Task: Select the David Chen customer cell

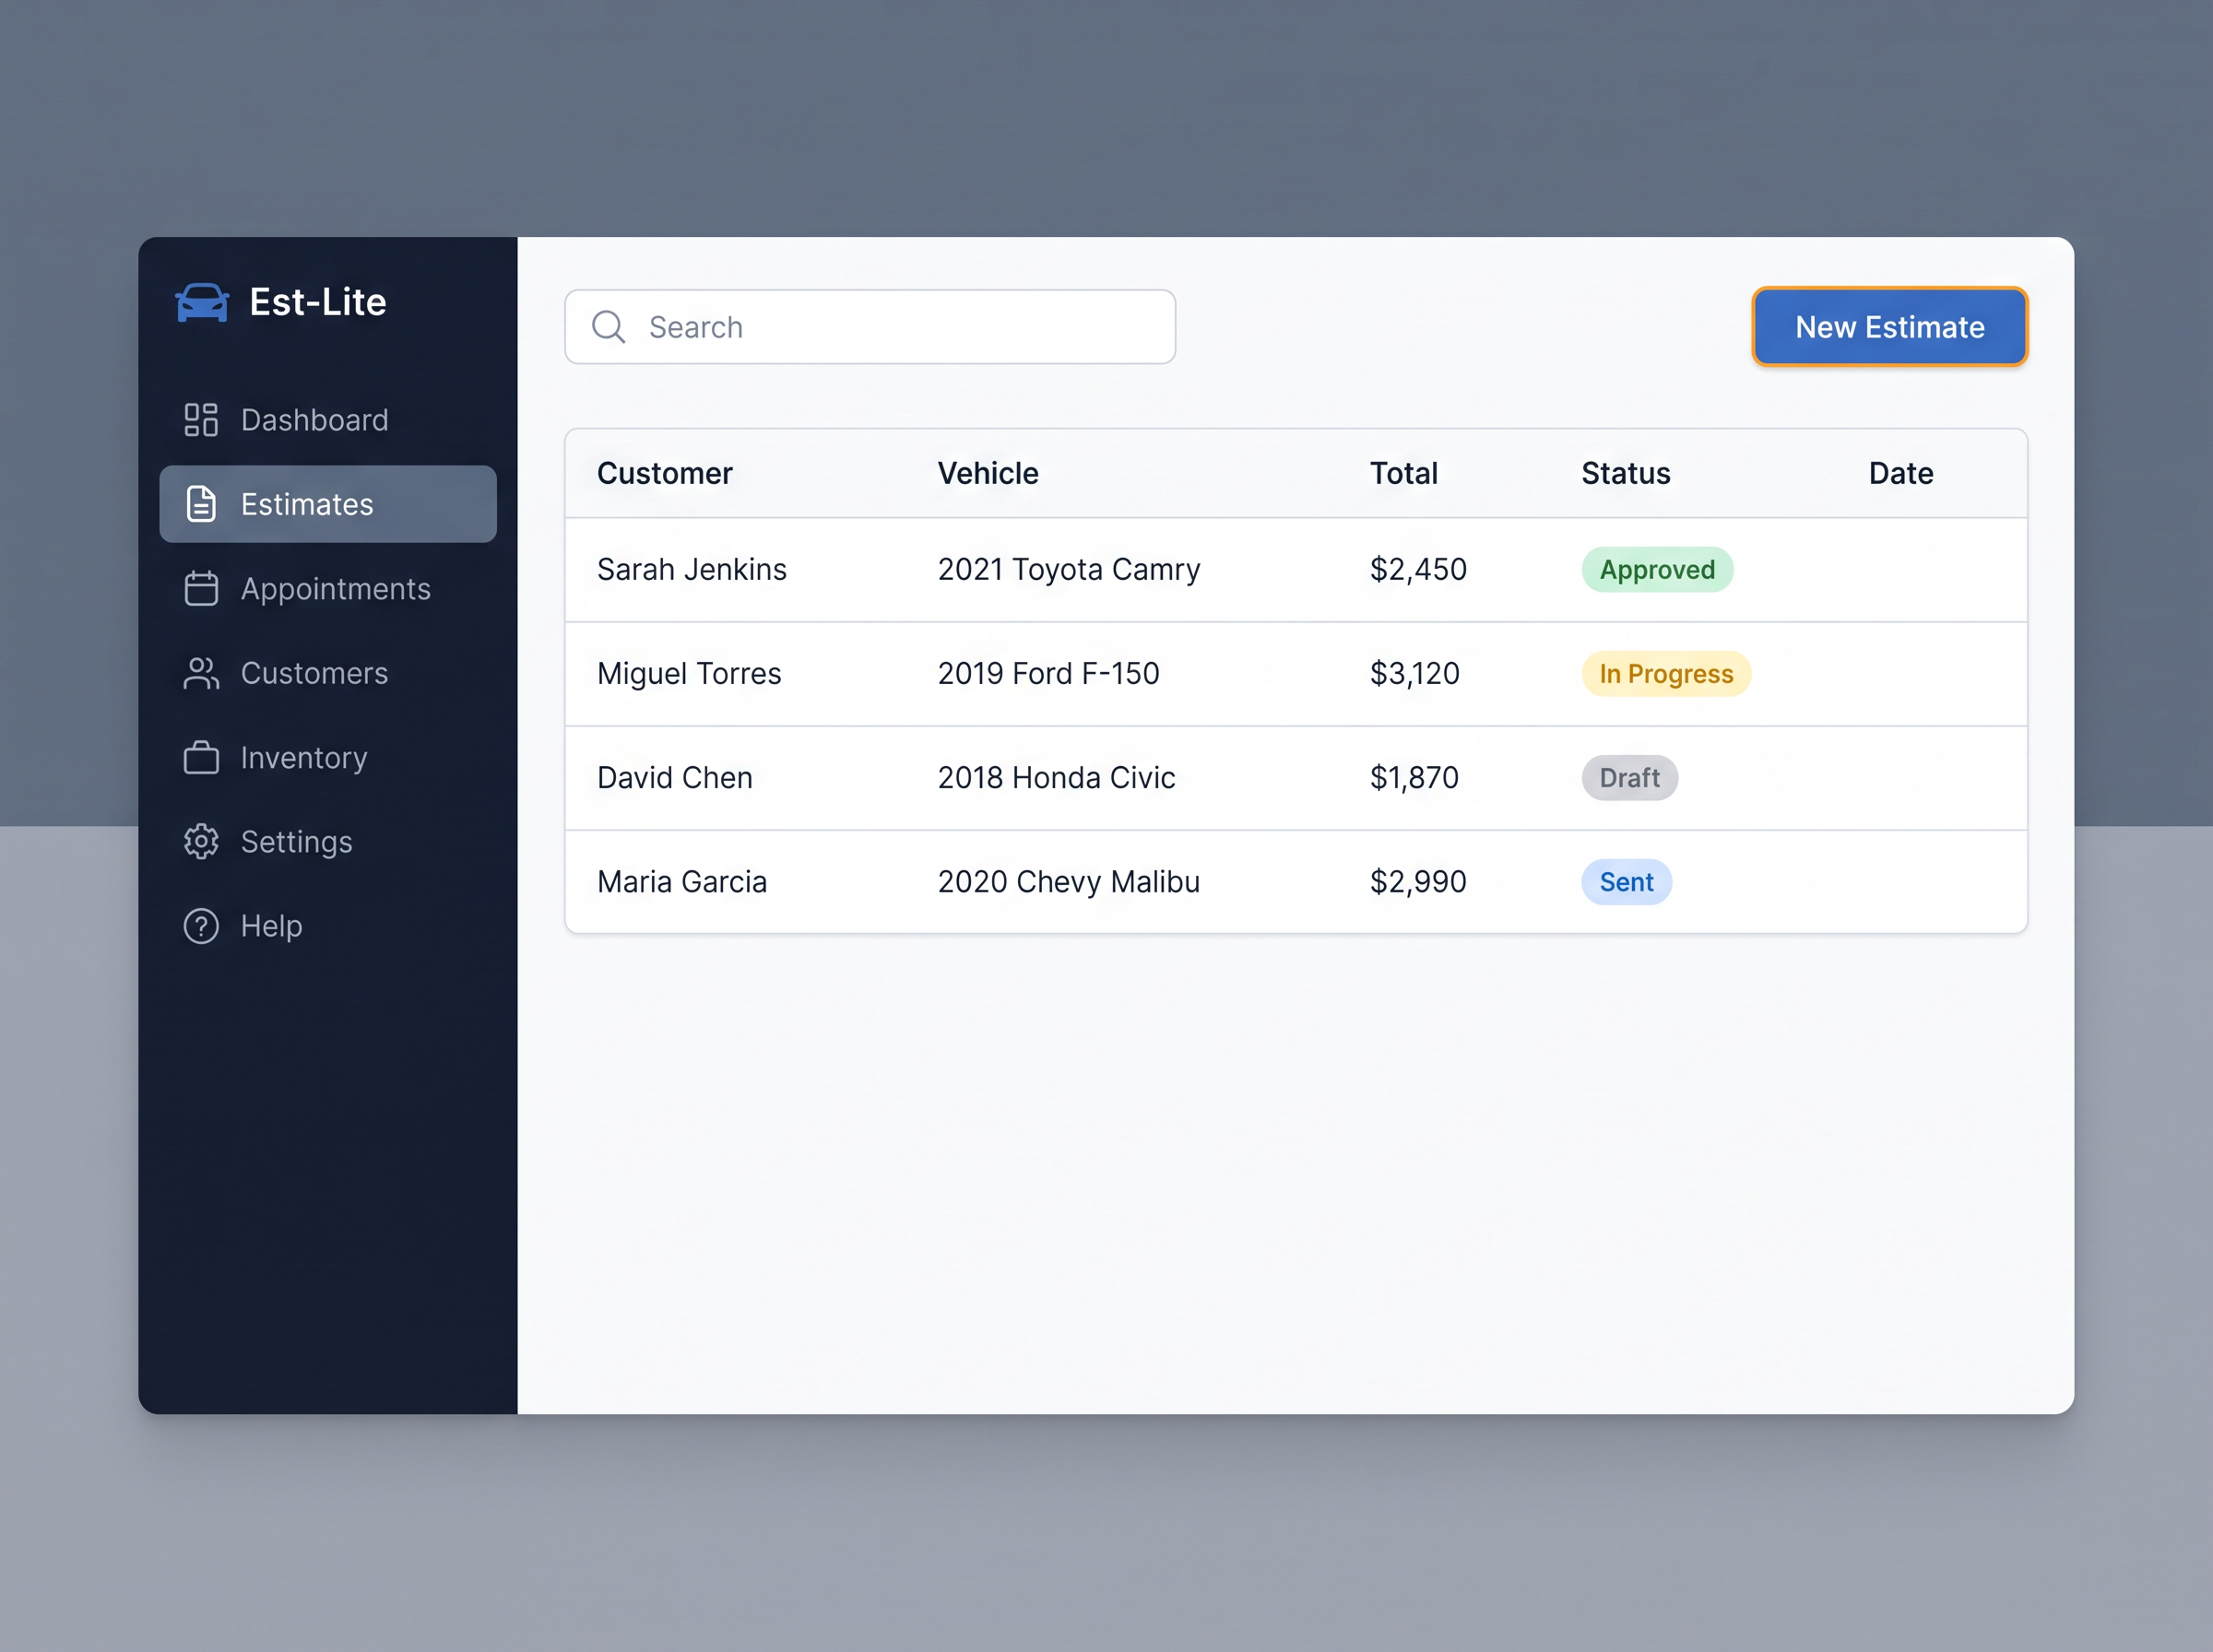Action: (x=675, y=777)
